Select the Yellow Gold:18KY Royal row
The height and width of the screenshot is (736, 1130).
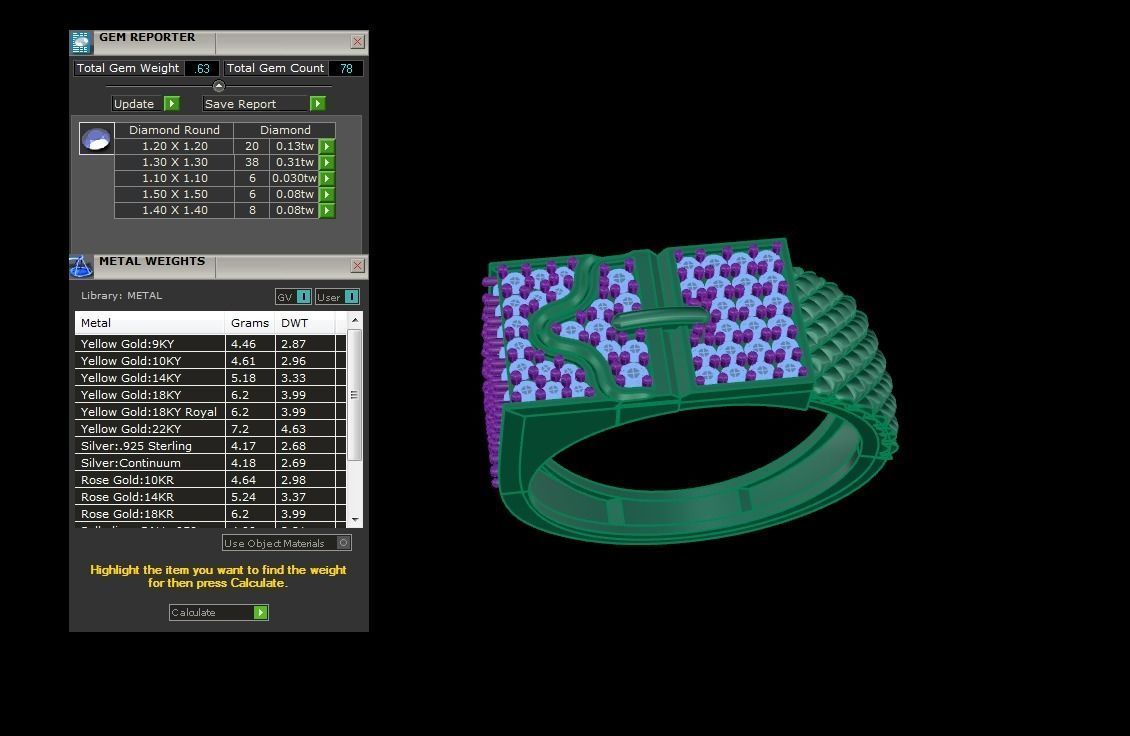(210, 412)
